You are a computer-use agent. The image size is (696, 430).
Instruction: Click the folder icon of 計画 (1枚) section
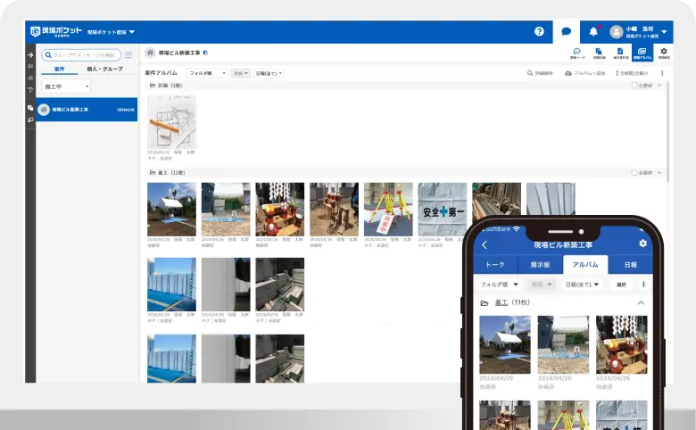[152, 85]
